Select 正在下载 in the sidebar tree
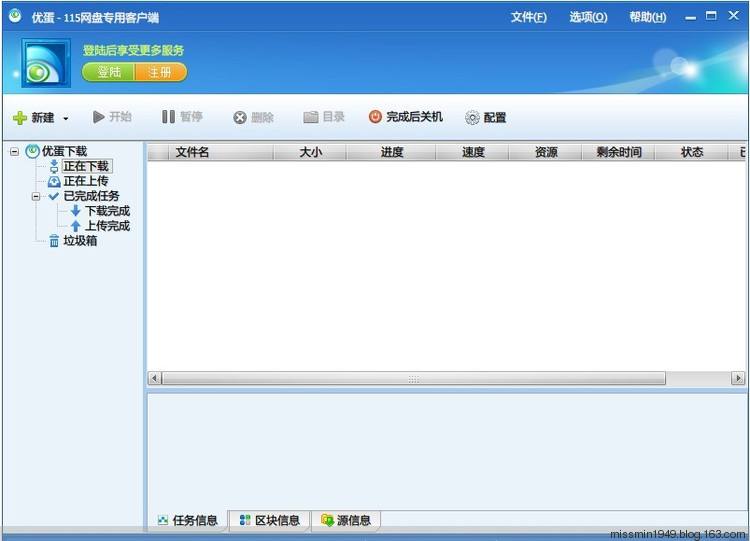 tap(87, 166)
